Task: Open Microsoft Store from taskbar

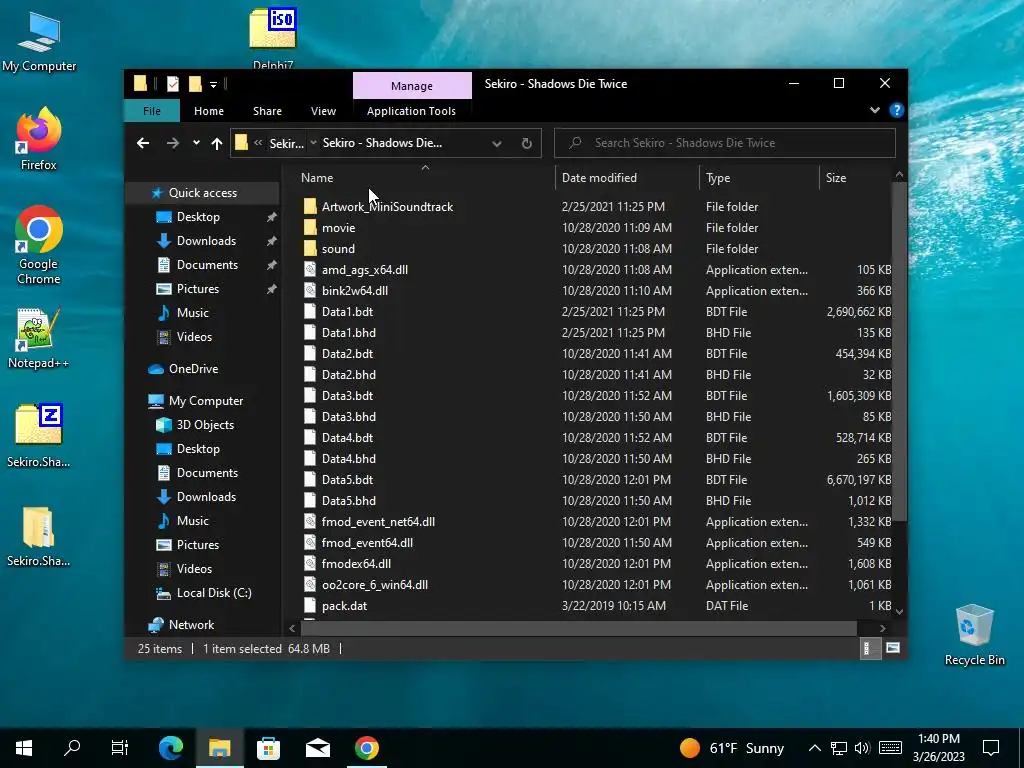Action: click(268, 748)
